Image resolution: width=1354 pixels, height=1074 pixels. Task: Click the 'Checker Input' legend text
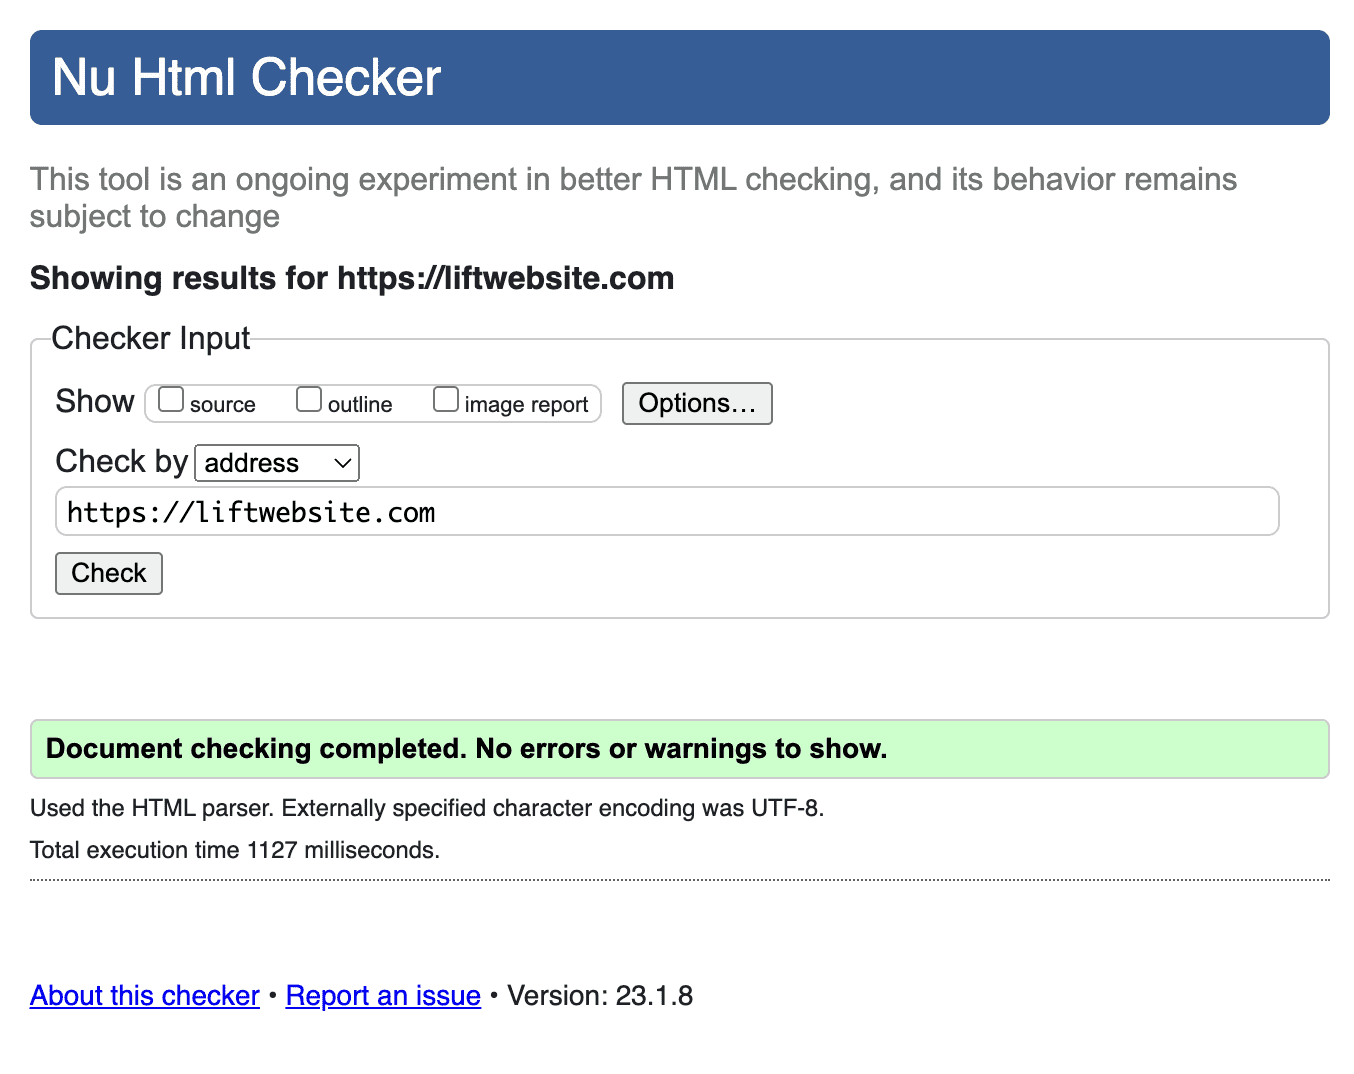(x=151, y=338)
